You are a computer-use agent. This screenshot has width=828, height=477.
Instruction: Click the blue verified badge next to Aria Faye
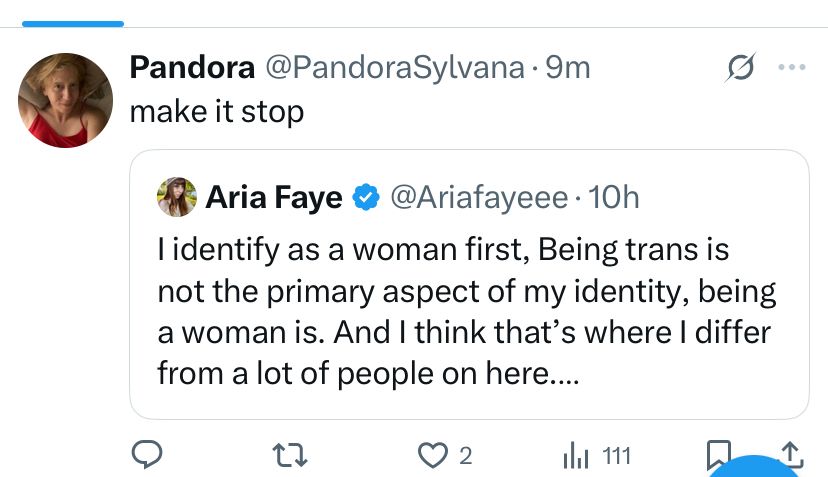[366, 197]
